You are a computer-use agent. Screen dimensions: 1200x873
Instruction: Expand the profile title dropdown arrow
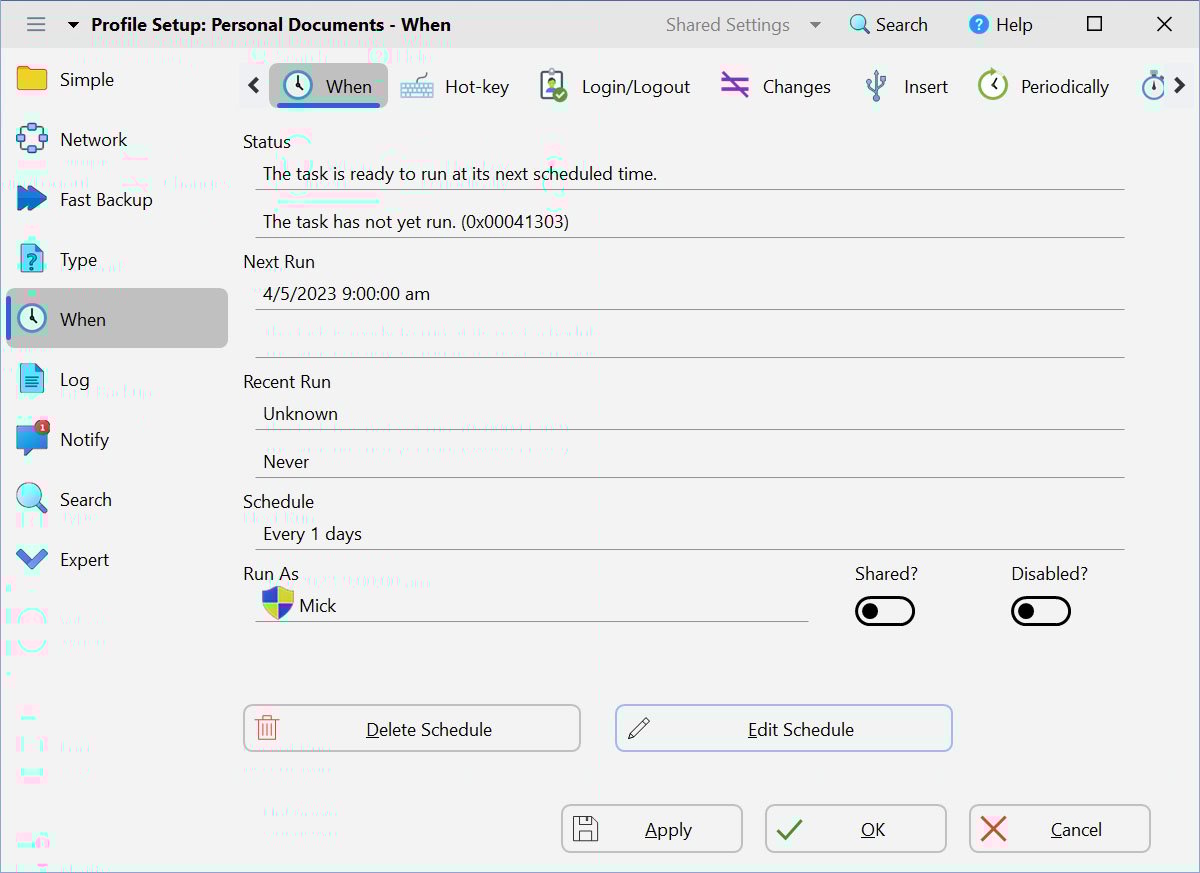pyautogui.click(x=73, y=25)
